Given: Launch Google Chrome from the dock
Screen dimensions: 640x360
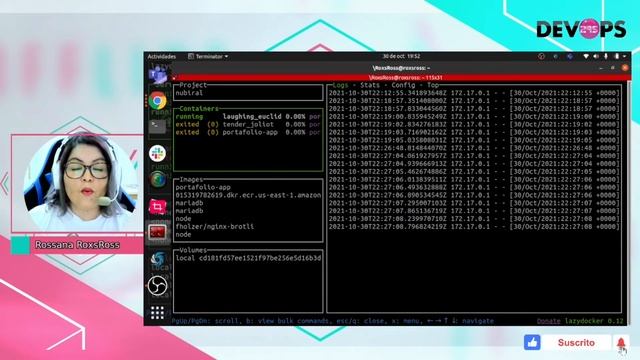Looking at the screenshot, I should point(158,101).
